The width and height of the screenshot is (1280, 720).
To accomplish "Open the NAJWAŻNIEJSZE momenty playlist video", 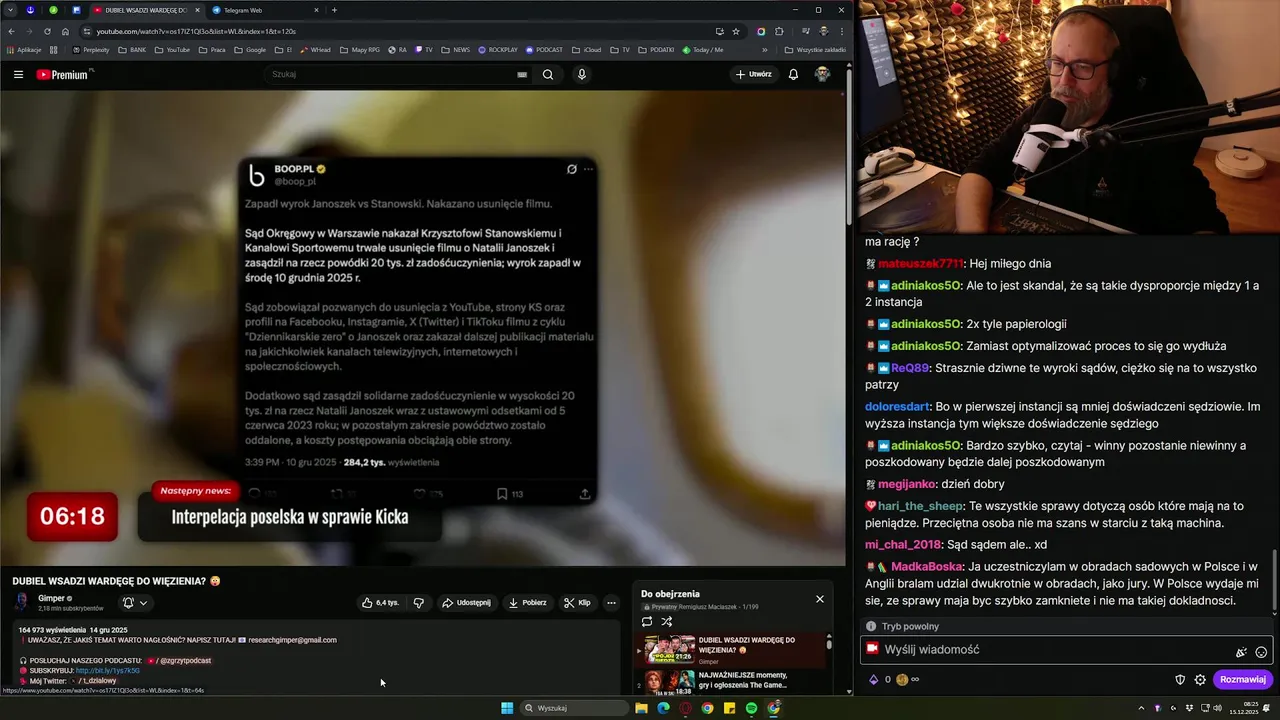I will point(743,680).
